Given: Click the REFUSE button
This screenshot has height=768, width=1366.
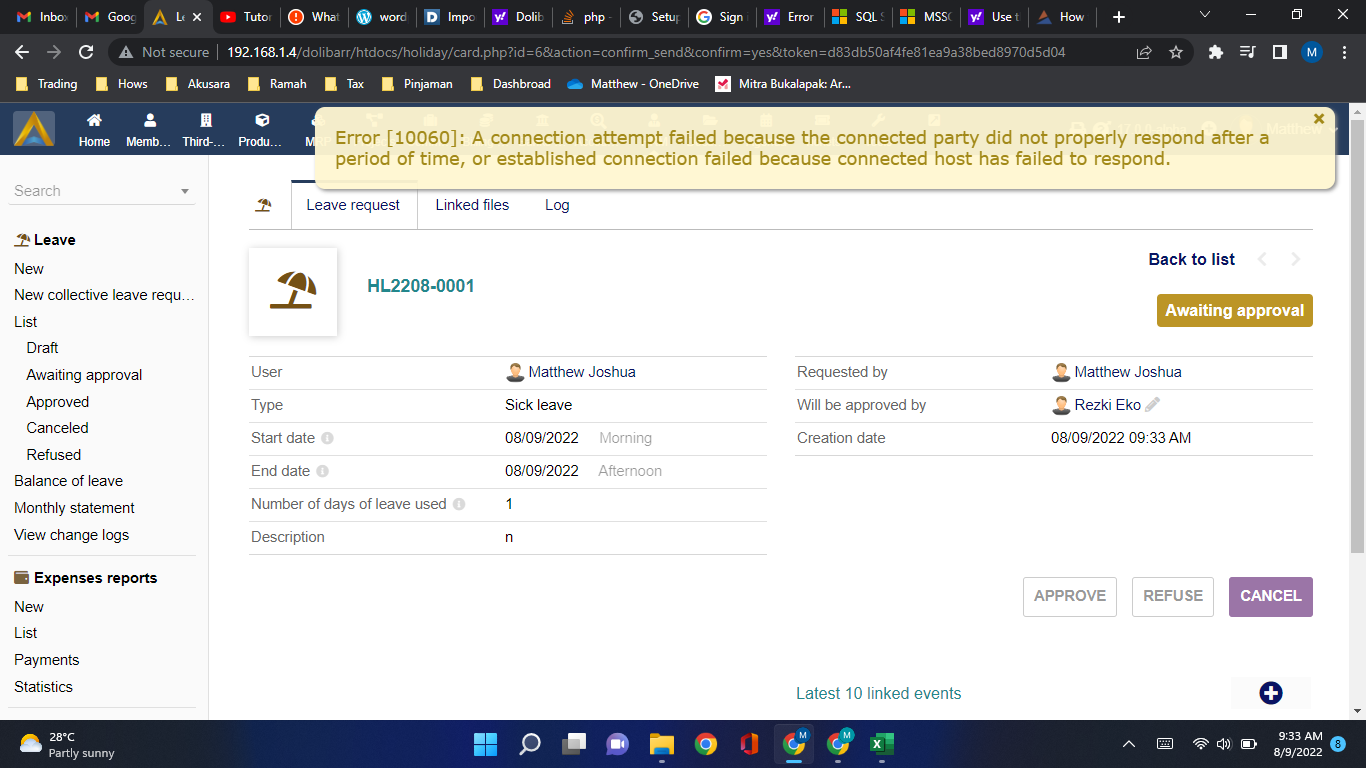Looking at the screenshot, I should pyautogui.click(x=1173, y=596).
